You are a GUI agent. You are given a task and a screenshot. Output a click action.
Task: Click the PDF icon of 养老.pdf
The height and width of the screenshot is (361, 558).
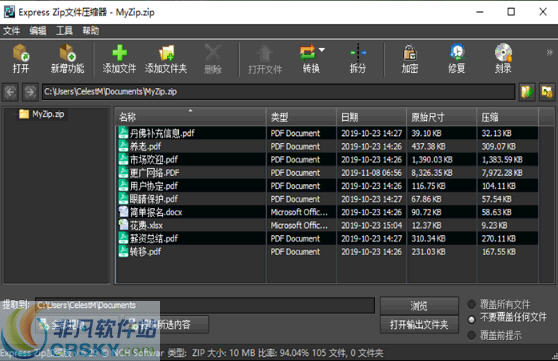pos(123,146)
